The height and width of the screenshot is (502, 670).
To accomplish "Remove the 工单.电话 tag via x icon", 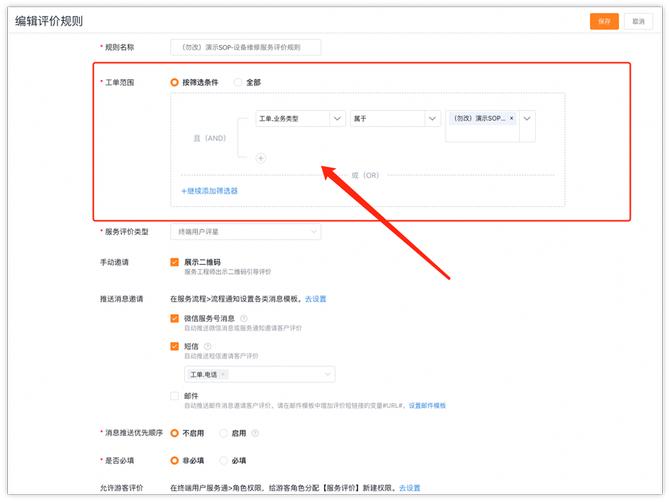I will tap(223, 375).
